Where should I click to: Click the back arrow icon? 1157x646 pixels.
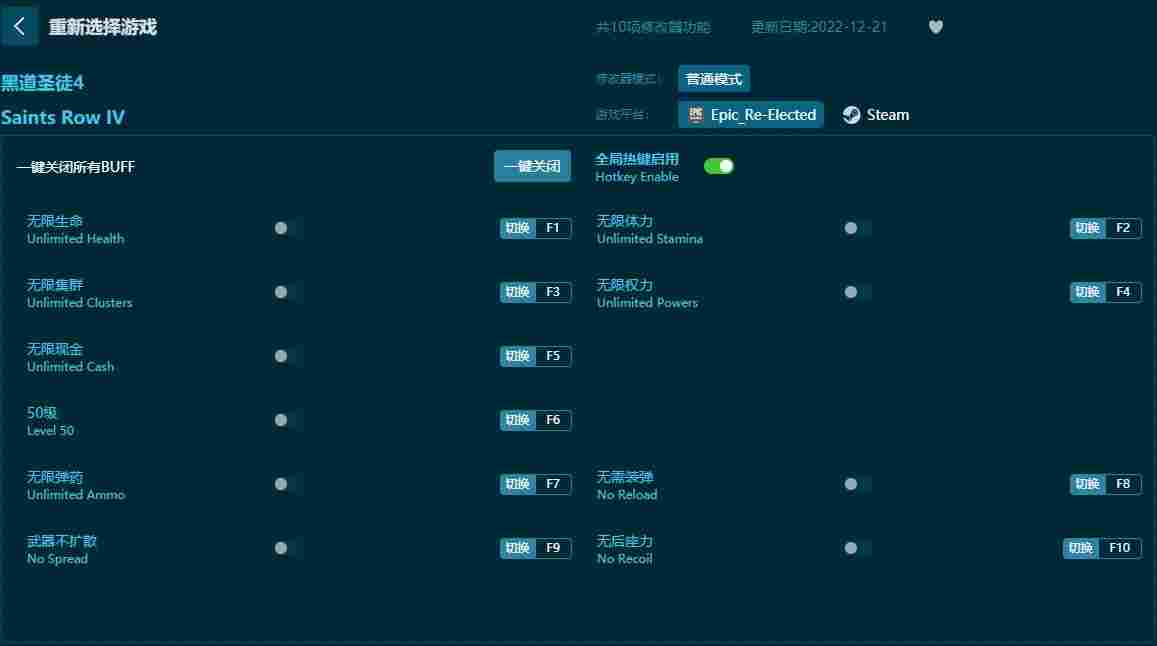[x=19, y=27]
